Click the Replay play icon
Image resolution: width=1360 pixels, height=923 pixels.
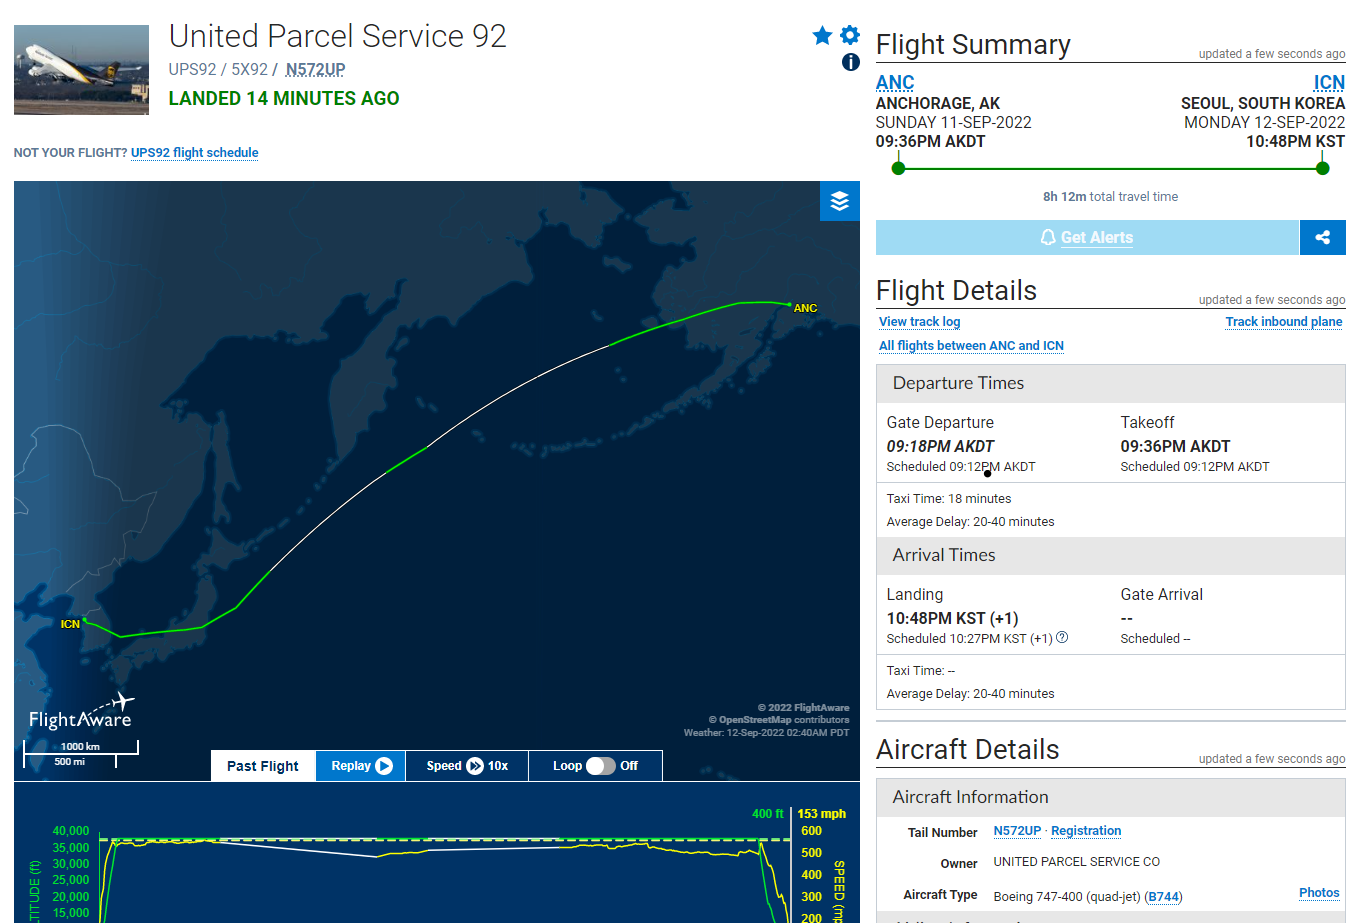384,766
